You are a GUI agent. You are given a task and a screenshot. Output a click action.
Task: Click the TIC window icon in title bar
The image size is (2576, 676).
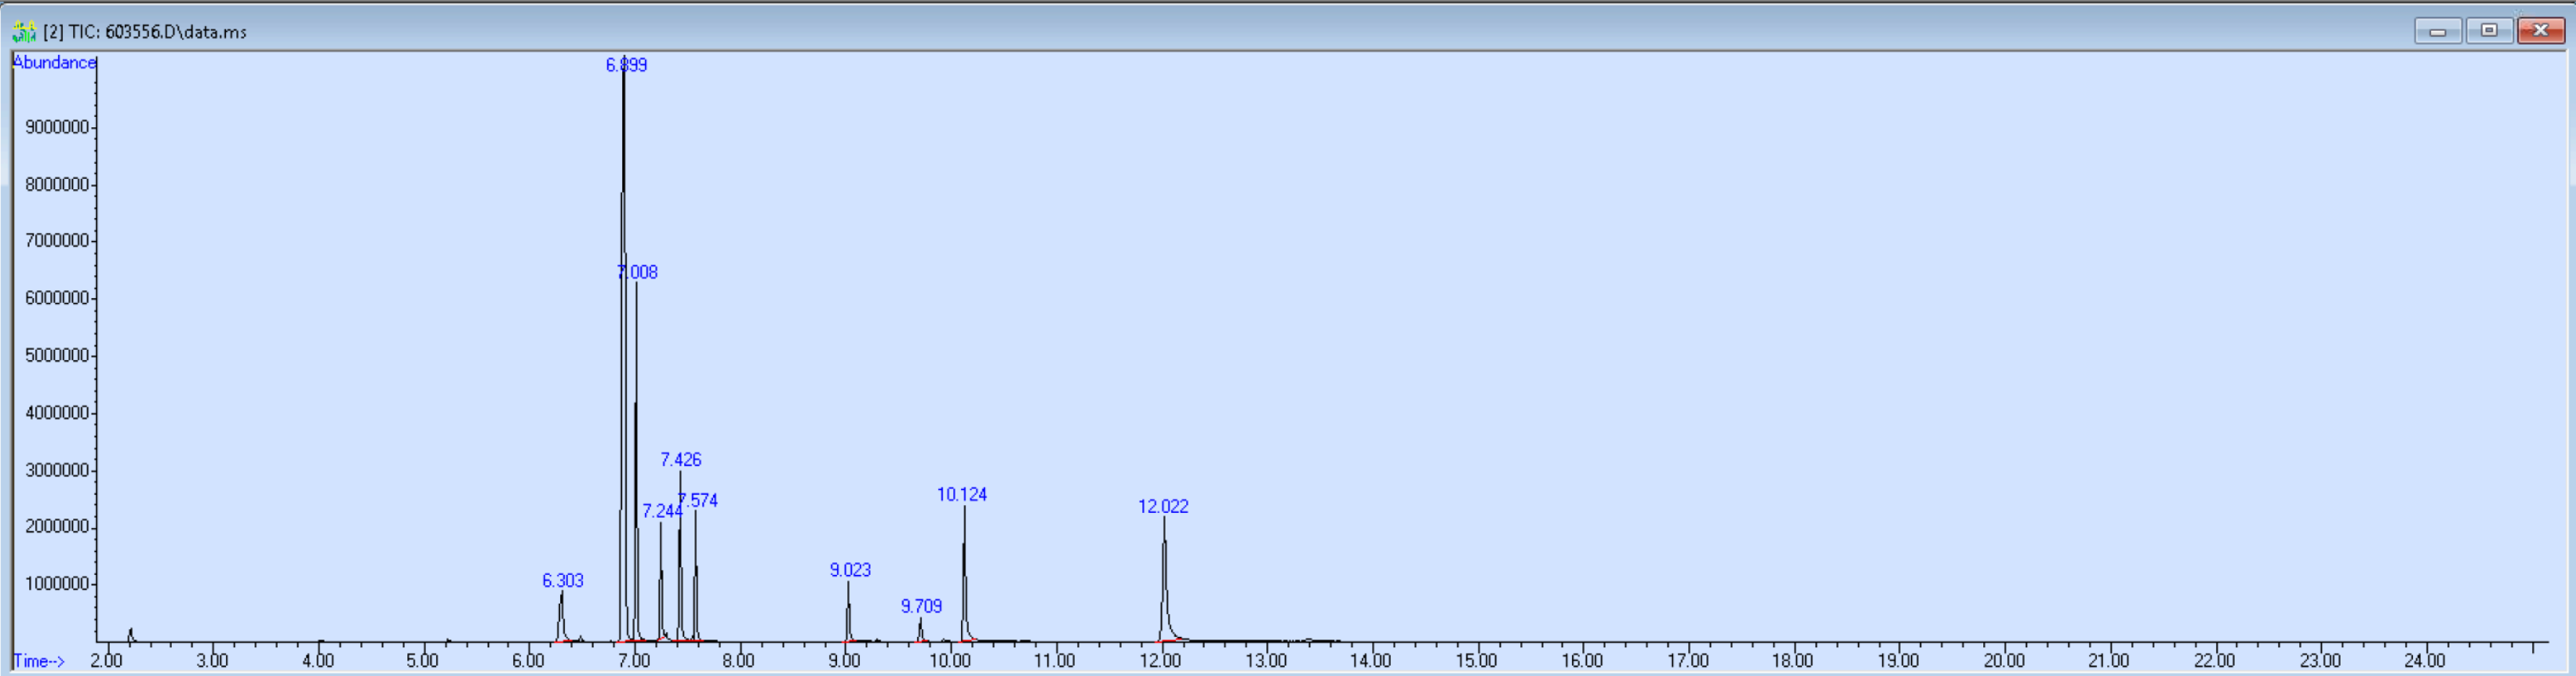(23, 32)
